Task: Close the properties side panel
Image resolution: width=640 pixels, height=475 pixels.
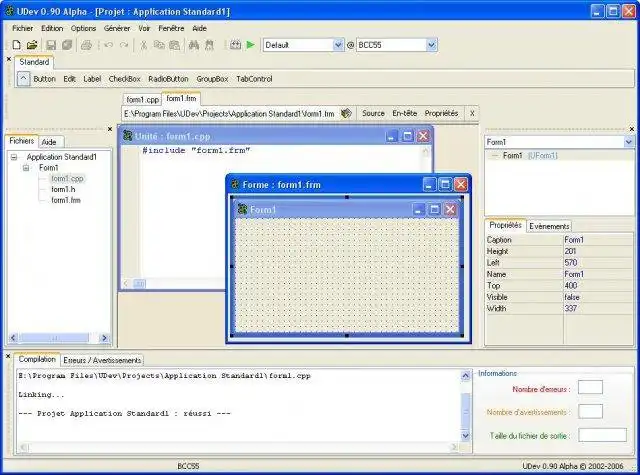Action: (x=632, y=129)
